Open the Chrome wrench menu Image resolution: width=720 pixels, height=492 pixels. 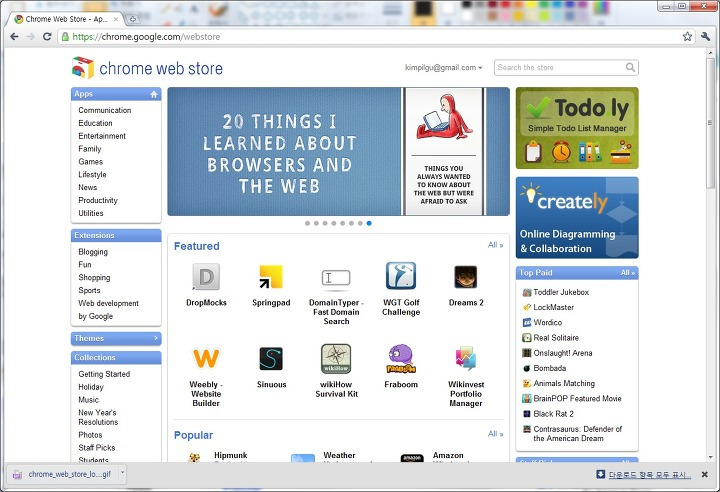[x=705, y=37]
